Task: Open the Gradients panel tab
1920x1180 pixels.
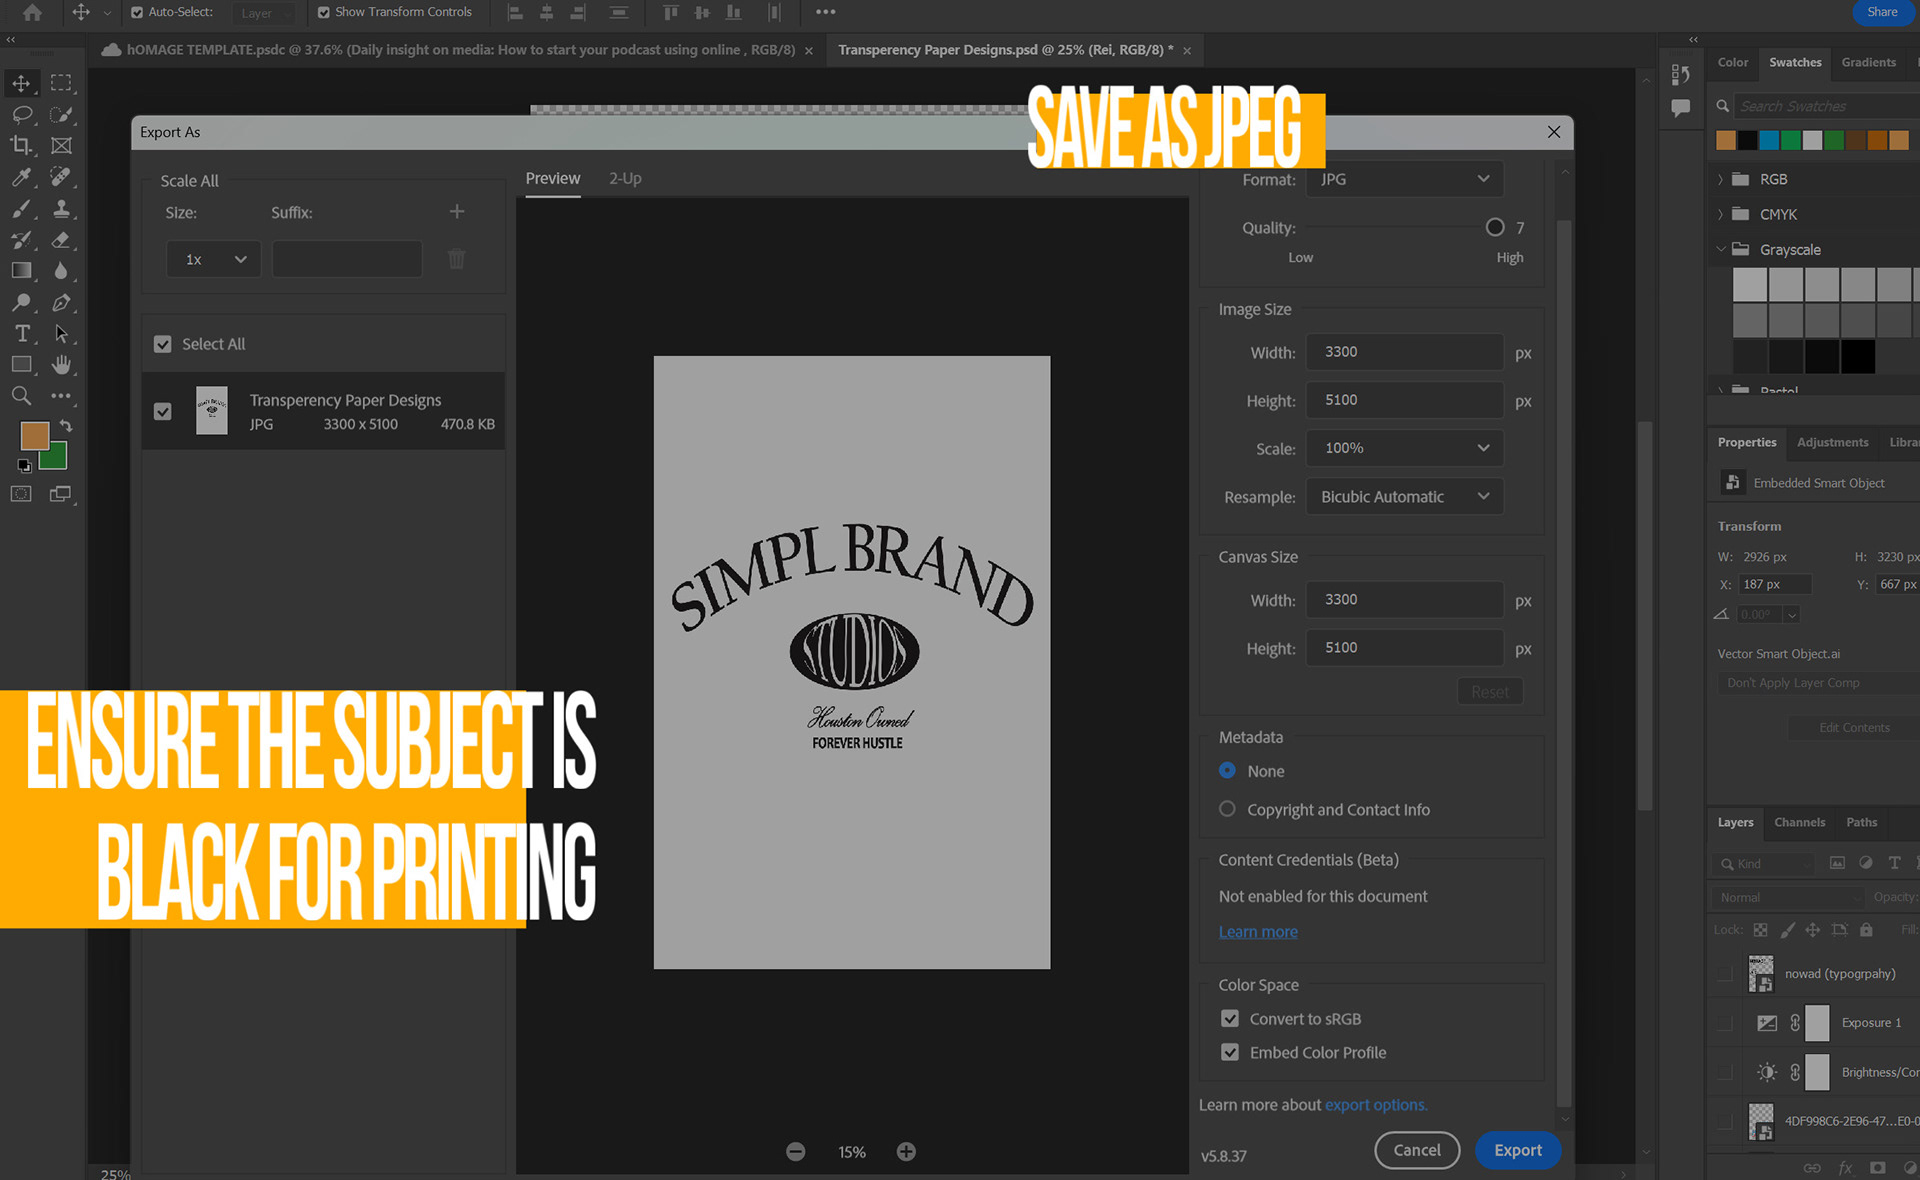Action: point(1868,62)
